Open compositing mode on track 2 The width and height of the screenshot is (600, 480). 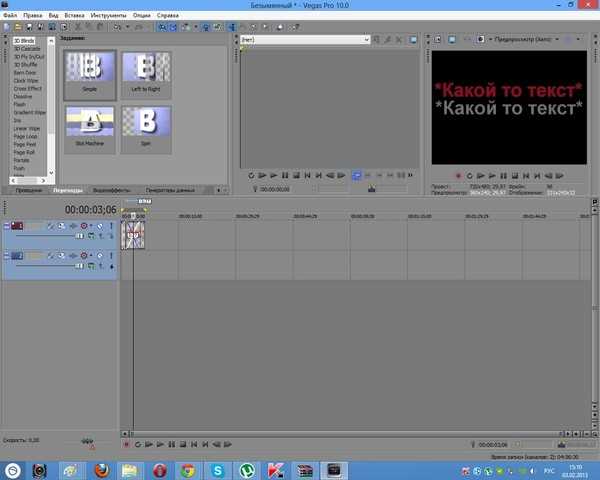91,266
